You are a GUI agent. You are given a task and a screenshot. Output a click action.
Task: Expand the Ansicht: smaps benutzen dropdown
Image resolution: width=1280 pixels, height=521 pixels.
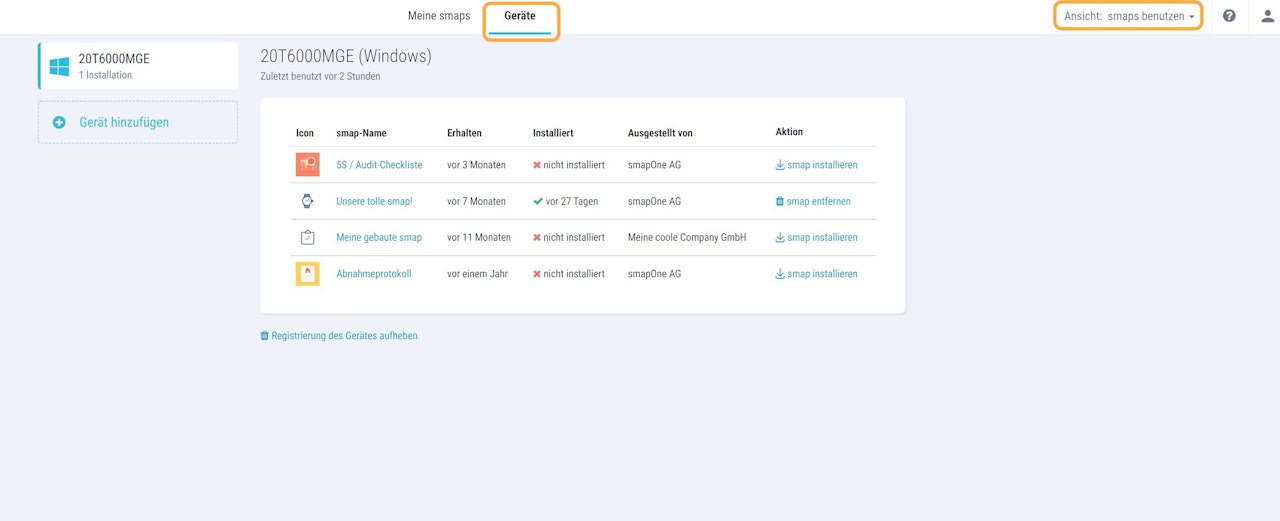coord(1129,16)
